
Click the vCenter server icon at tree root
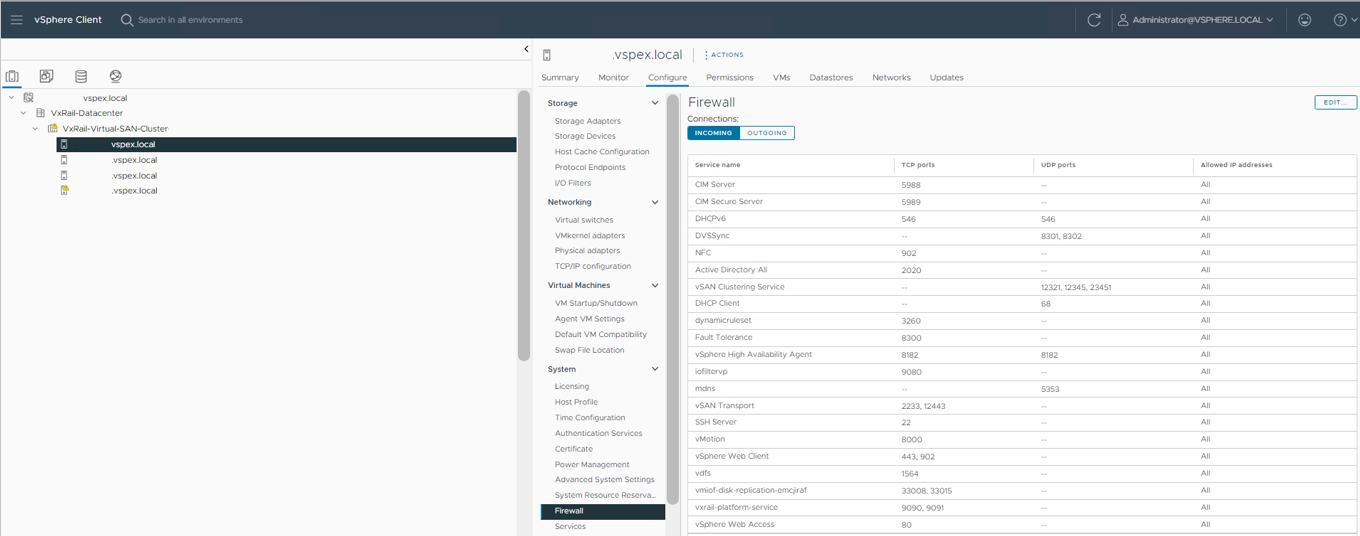pos(28,98)
